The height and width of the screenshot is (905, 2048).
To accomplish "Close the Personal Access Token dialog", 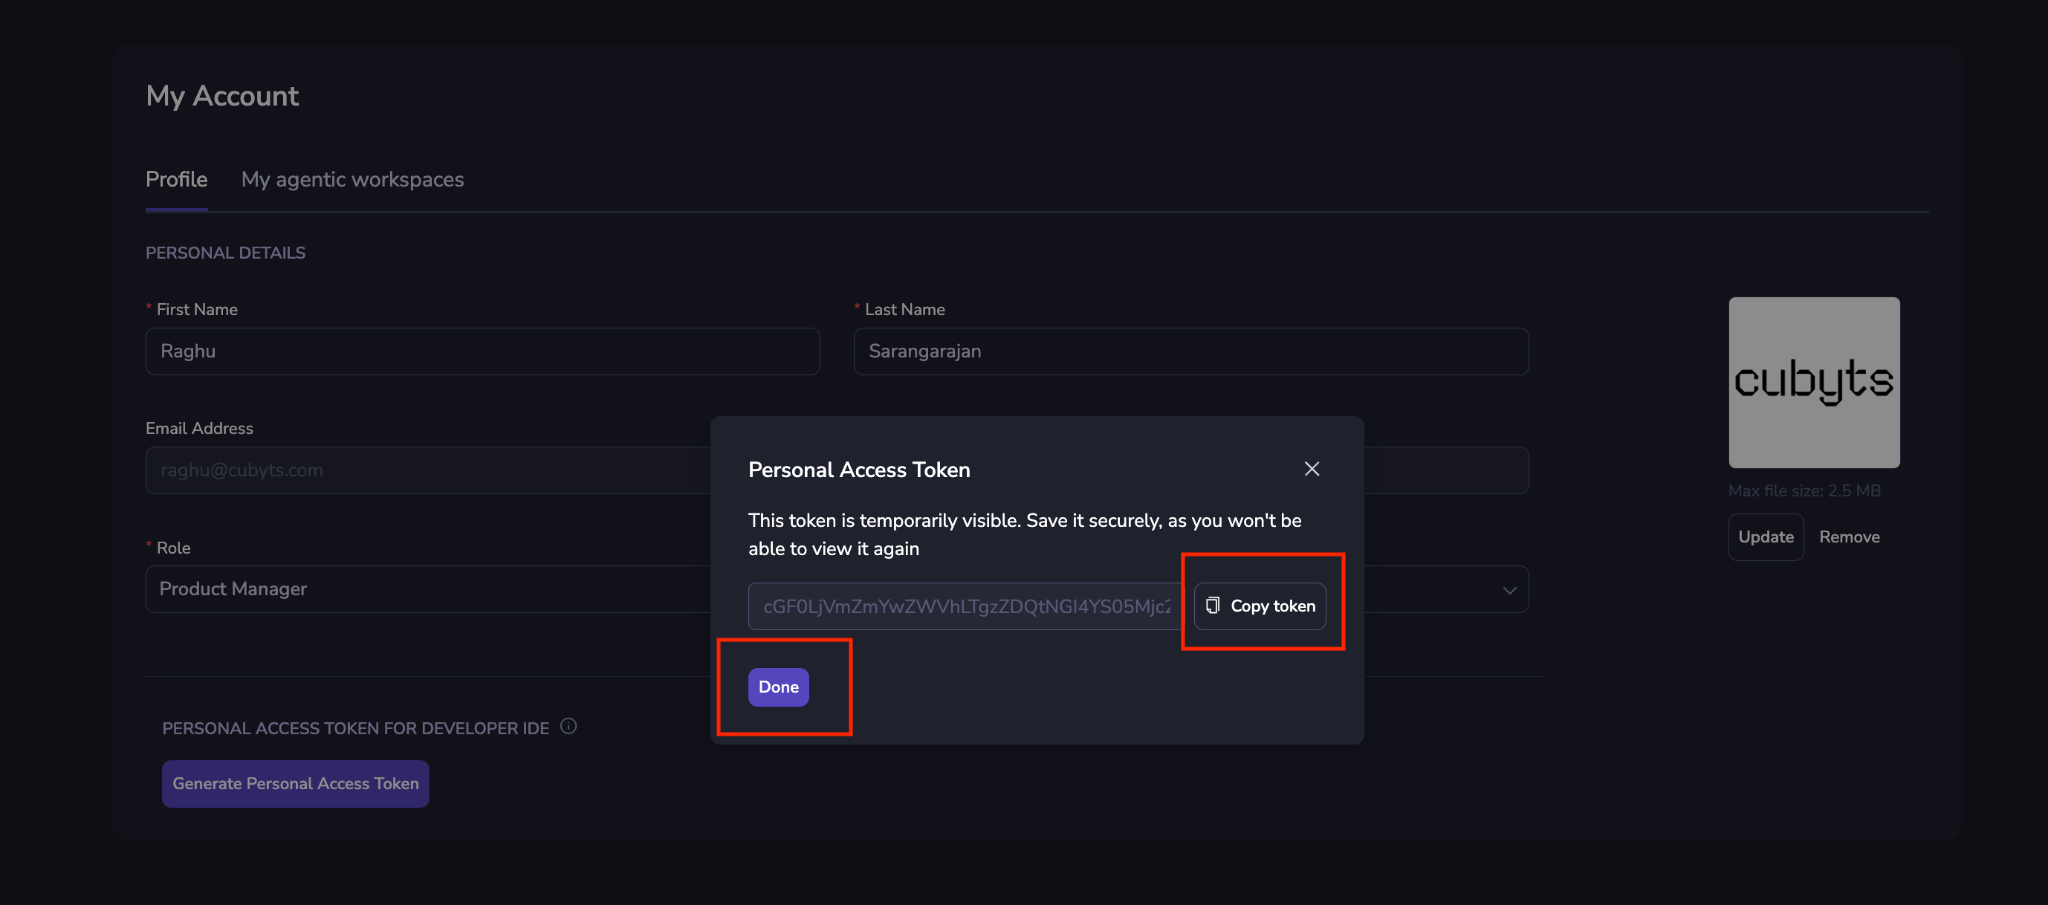I will click(1312, 469).
